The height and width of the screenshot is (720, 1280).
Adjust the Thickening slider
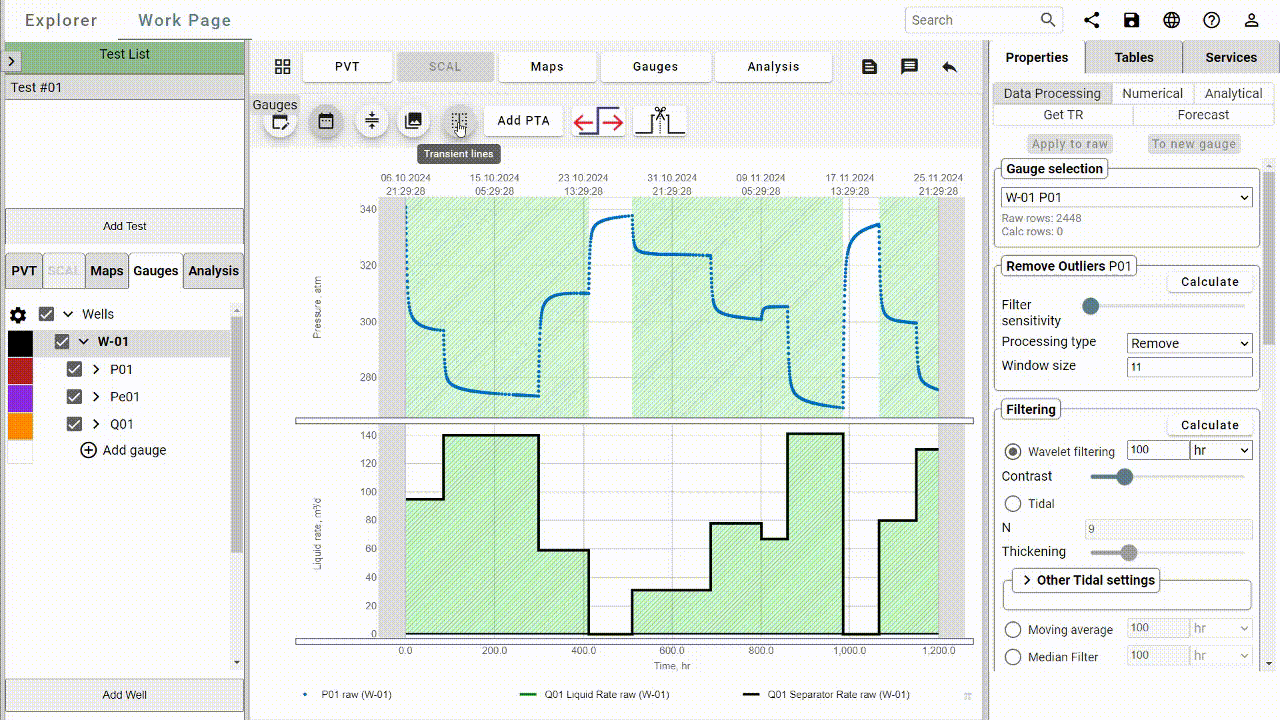click(1129, 552)
